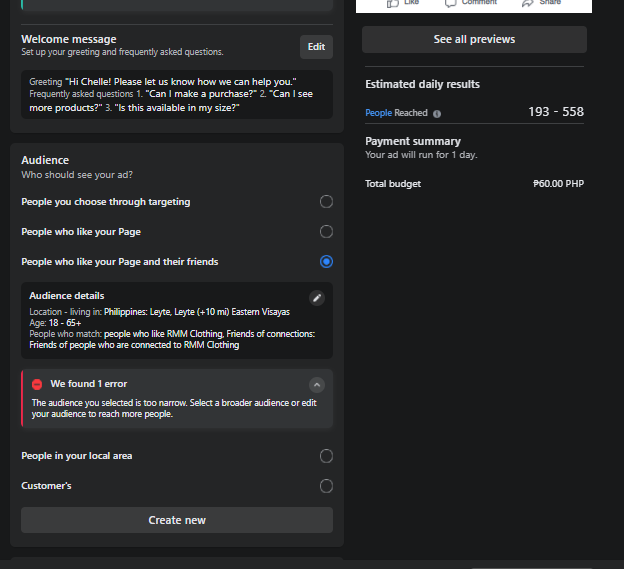
Task: Click the 'We found 1 error' heading
Action: [x=89, y=384]
